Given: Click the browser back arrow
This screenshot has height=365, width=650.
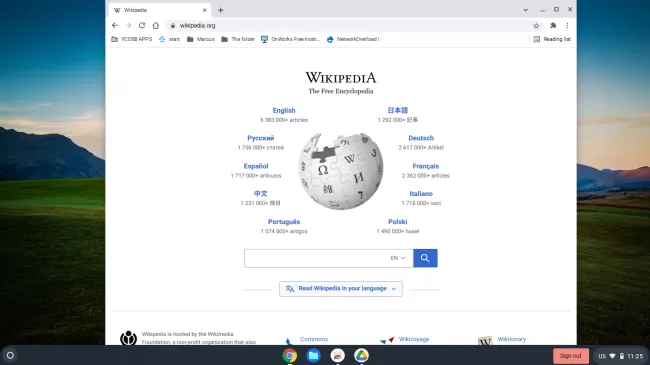Looking at the screenshot, I should 115,25.
